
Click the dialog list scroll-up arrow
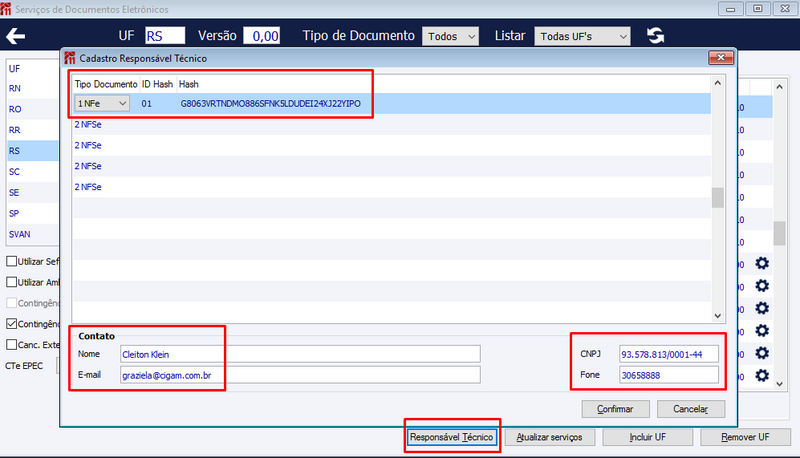717,83
